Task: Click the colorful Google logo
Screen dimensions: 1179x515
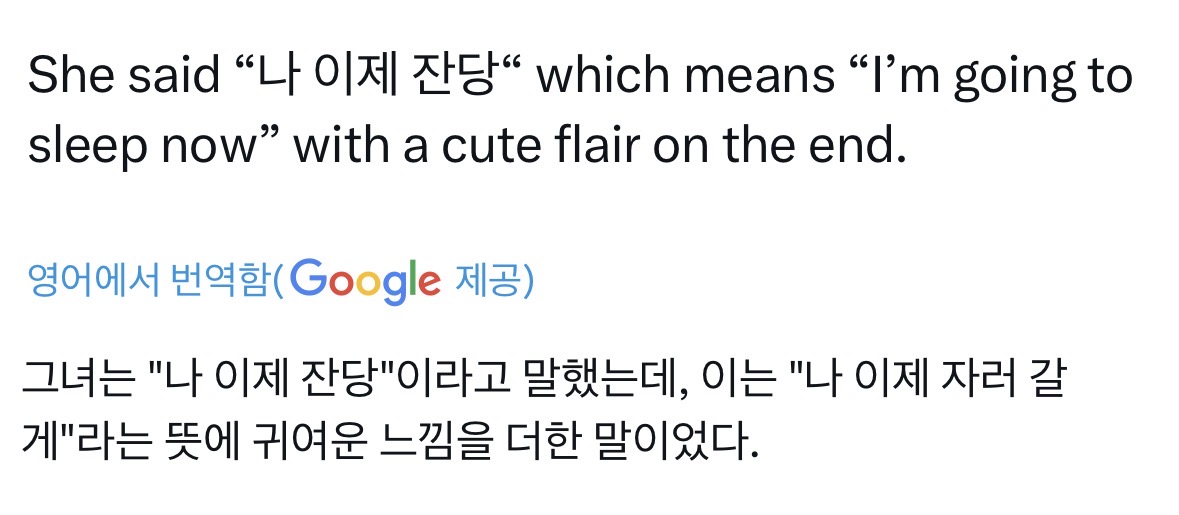Action: click(x=367, y=281)
